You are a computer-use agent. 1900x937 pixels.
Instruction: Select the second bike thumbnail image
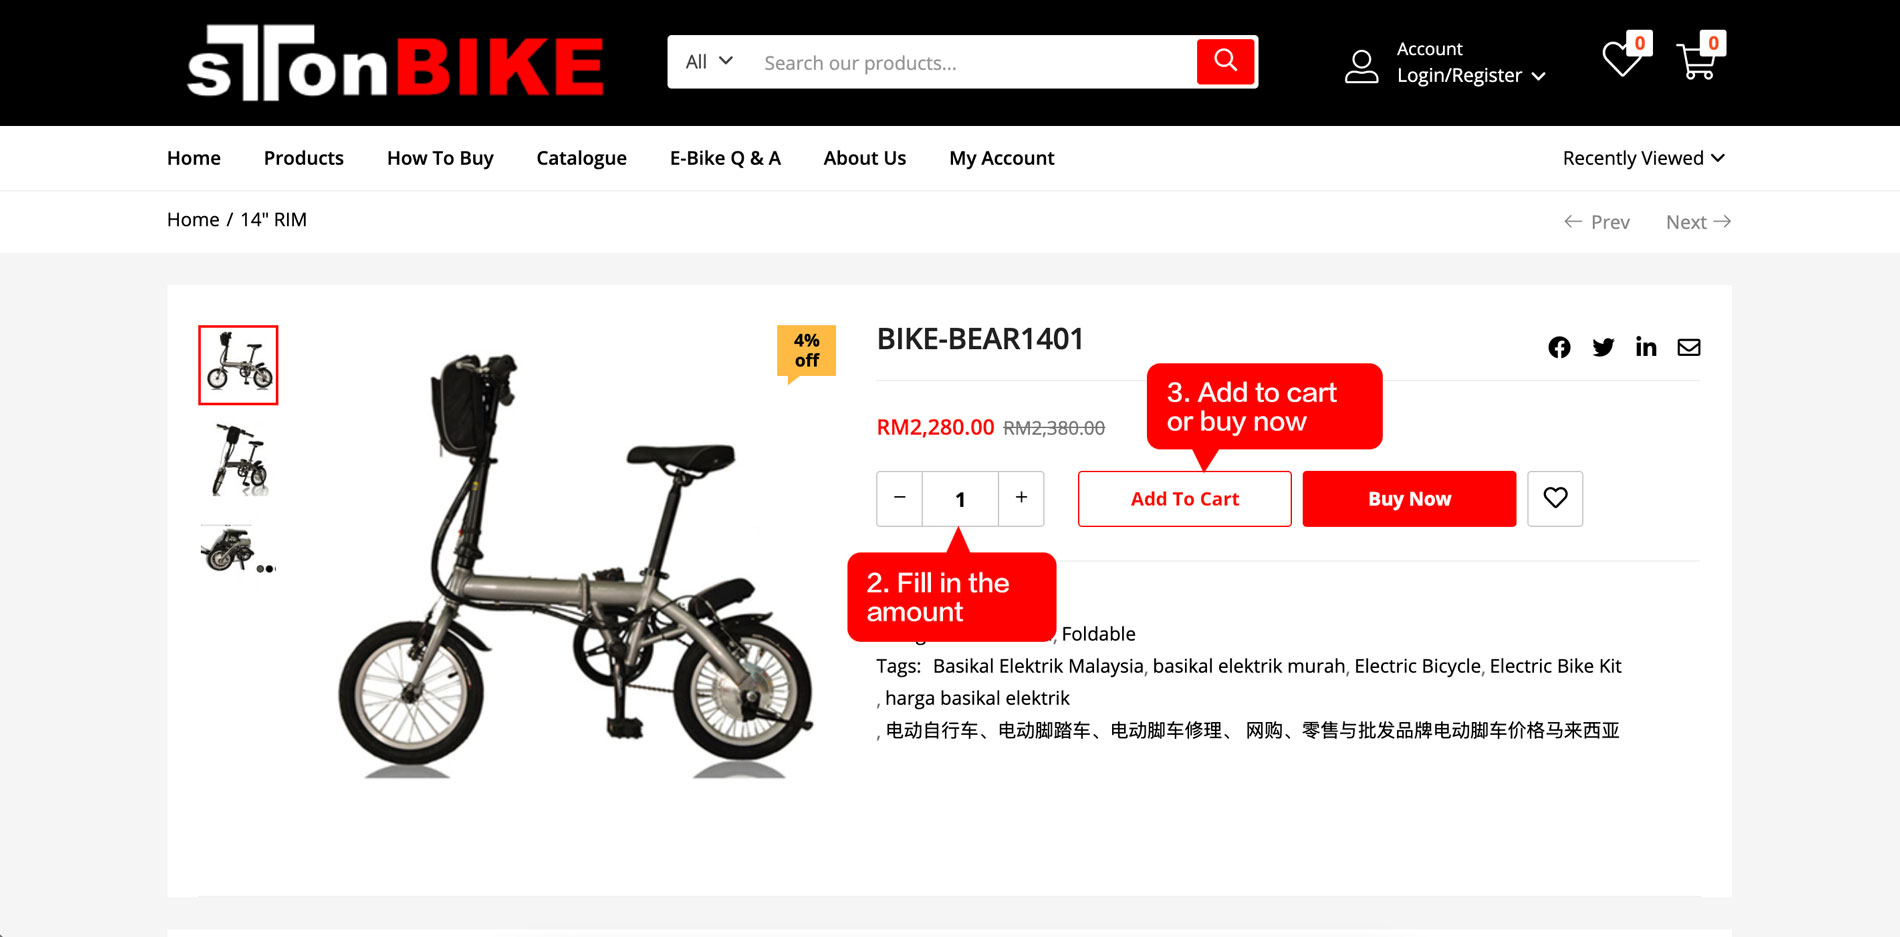click(239, 460)
